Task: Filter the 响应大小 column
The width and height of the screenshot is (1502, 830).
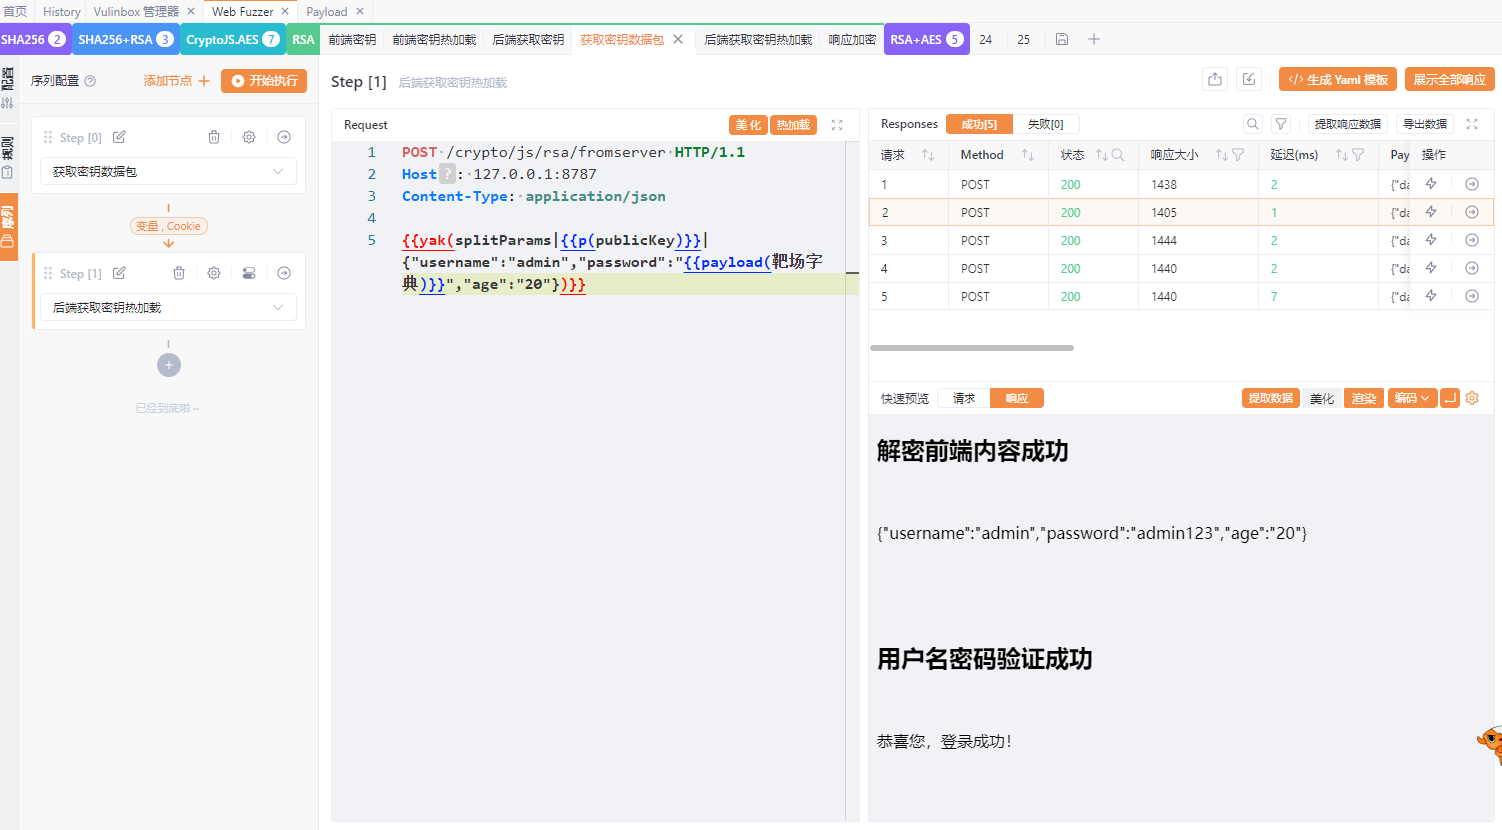Action: click(1238, 155)
